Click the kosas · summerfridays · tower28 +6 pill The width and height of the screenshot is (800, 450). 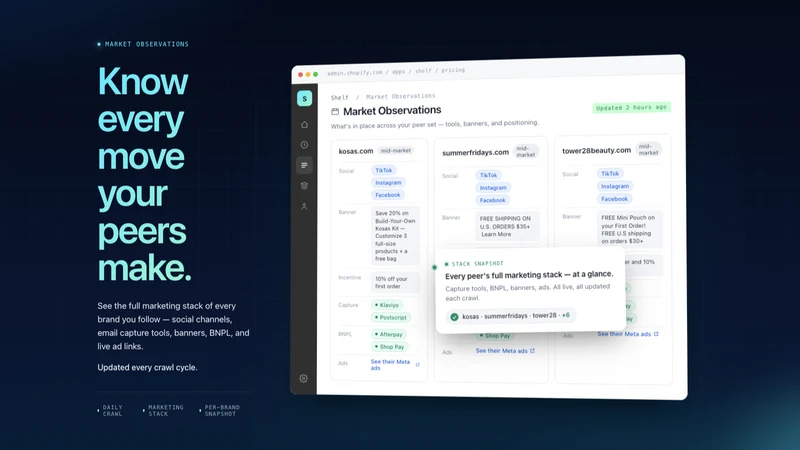tap(511, 316)
